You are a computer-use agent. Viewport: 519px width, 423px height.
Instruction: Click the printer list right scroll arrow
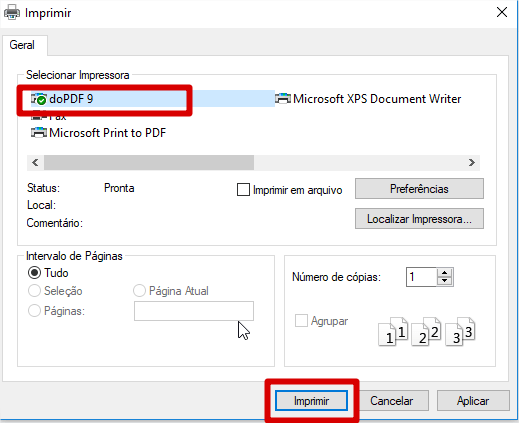472,163
